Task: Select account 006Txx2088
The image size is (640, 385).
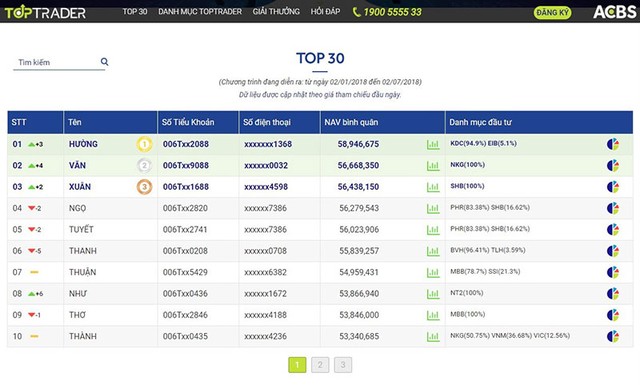Action: (x=186, y=144)
